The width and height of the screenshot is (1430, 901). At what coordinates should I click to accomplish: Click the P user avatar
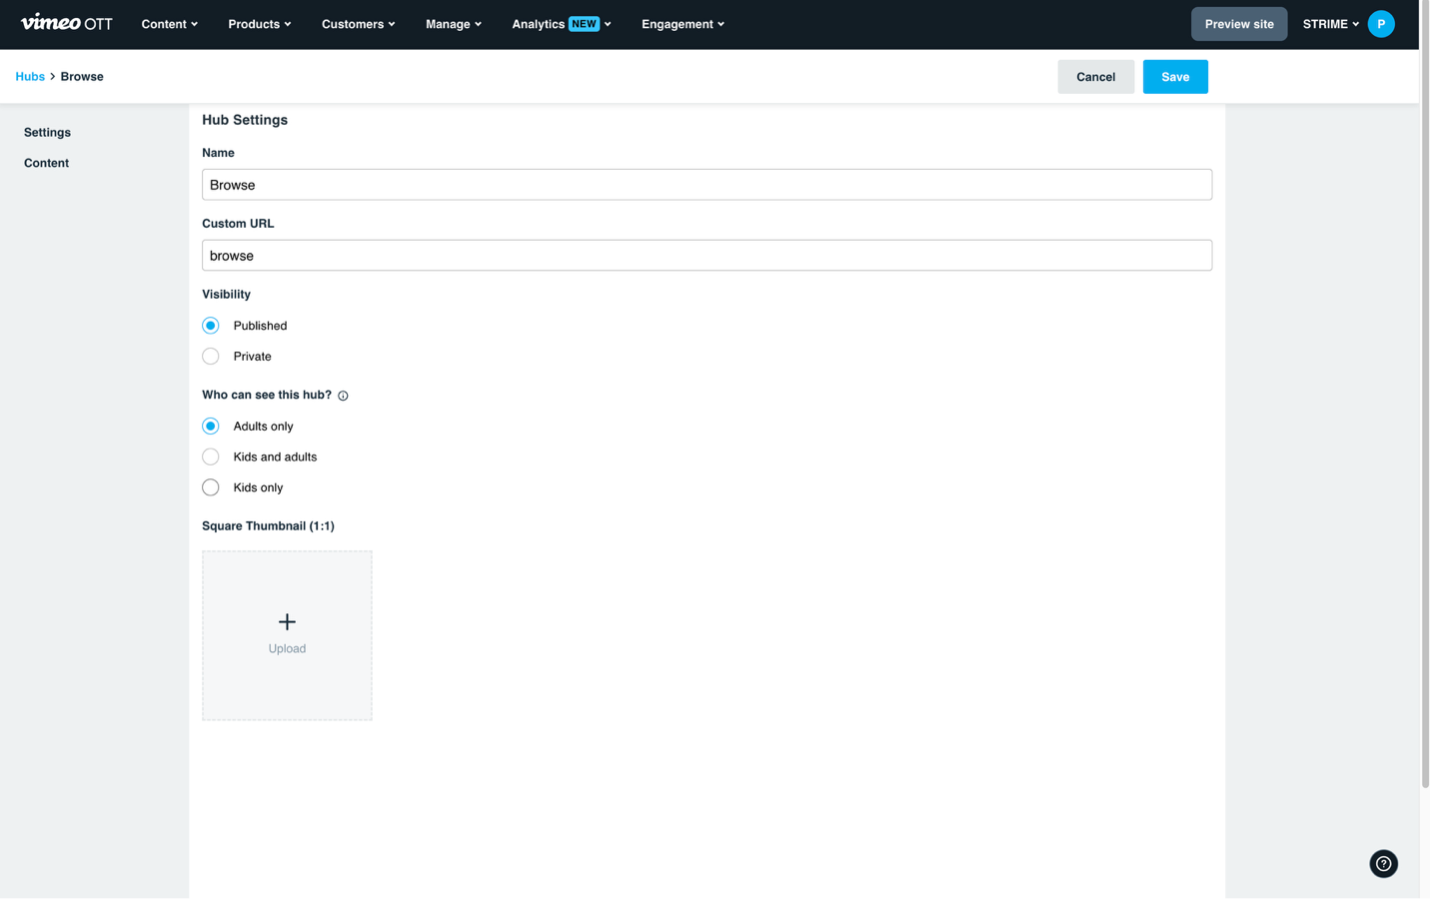tap(1381, 24)
